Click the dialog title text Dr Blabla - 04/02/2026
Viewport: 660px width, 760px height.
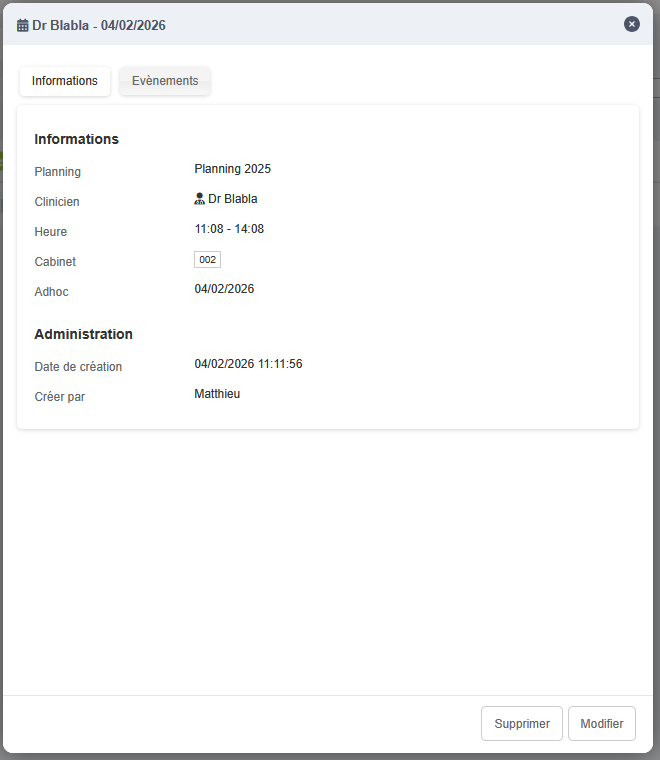point(98,25)
